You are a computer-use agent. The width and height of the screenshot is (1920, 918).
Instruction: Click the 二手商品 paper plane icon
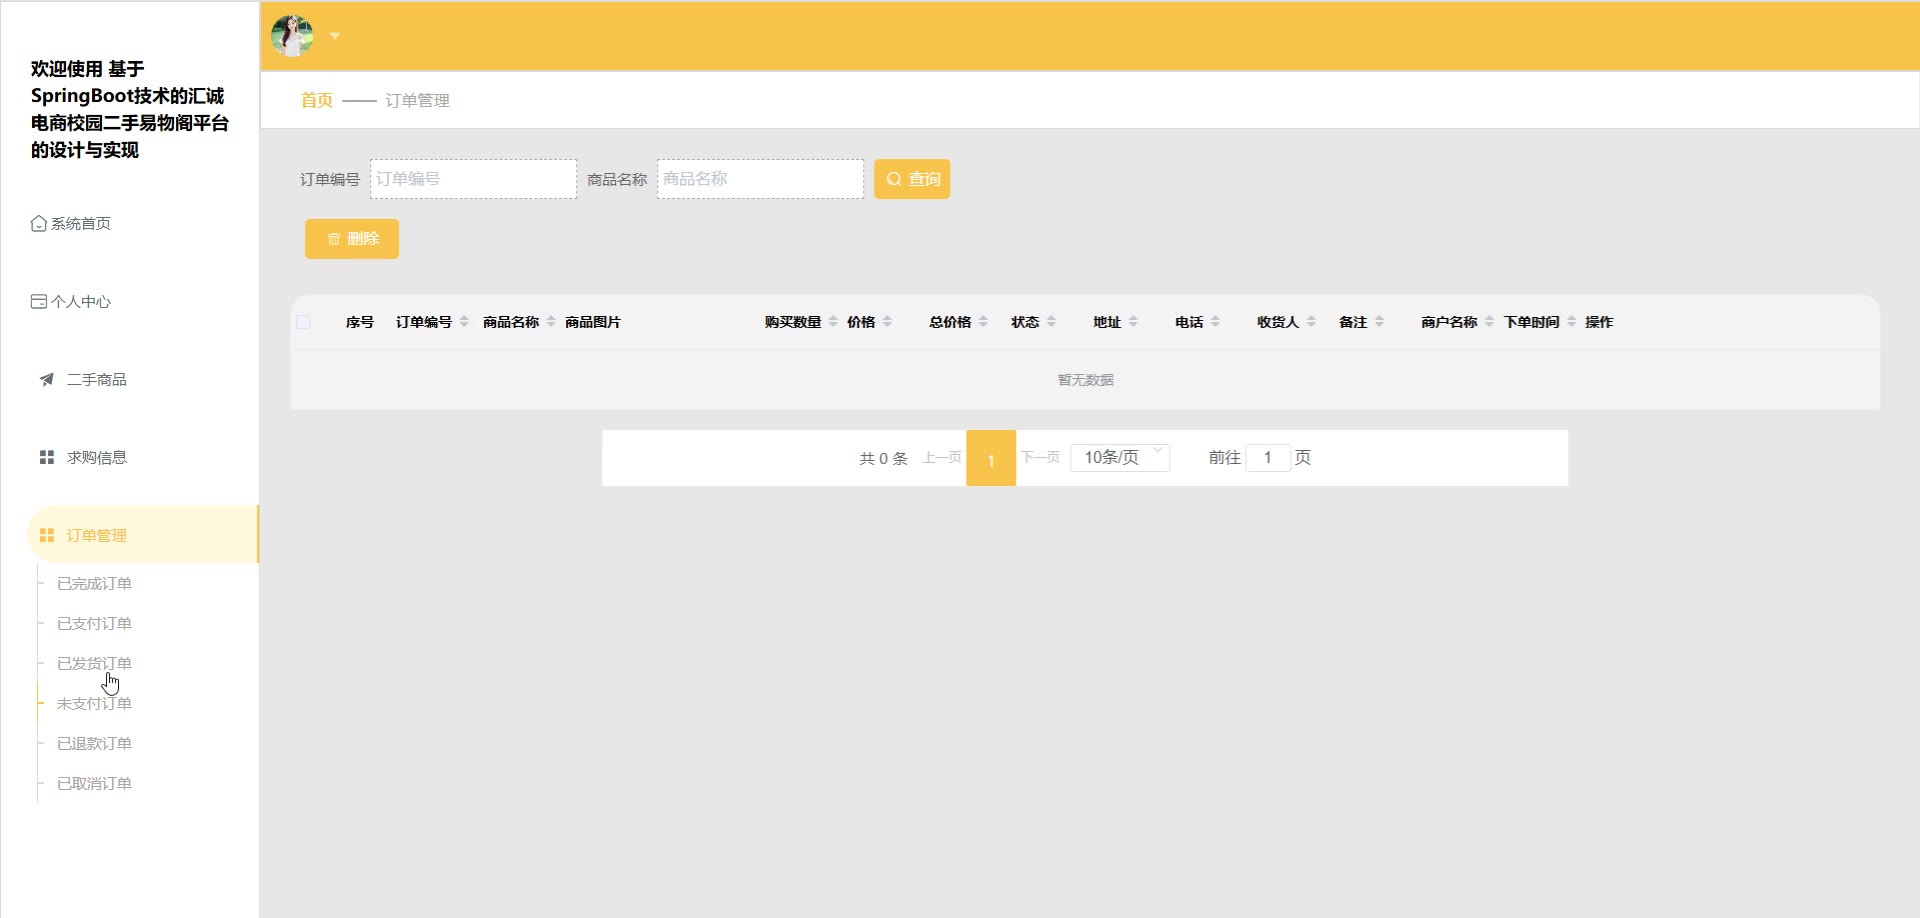click(x=46, y=379)
